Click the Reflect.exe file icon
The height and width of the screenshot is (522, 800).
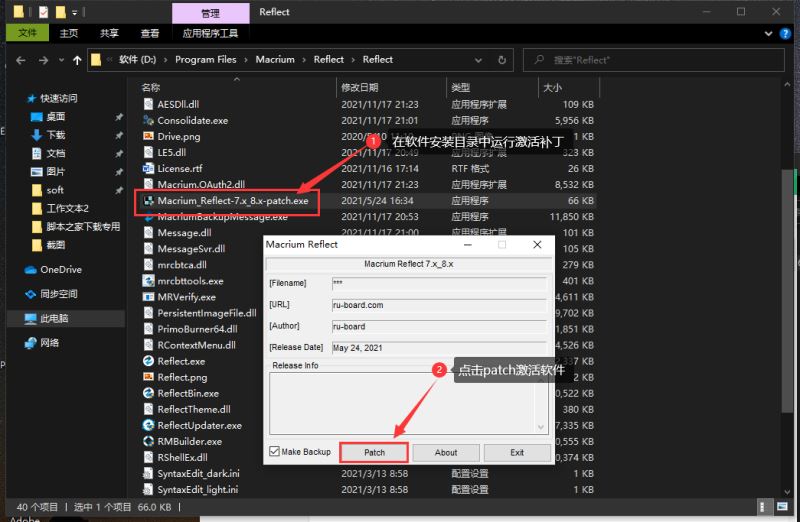pos(148,361)
